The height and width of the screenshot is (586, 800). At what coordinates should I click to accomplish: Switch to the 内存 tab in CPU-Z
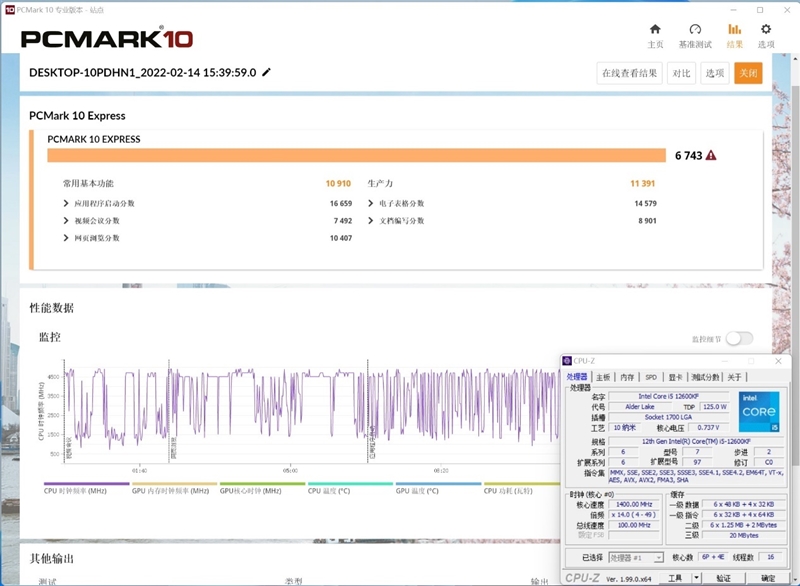pyautogui.click(x=627, y=377)
